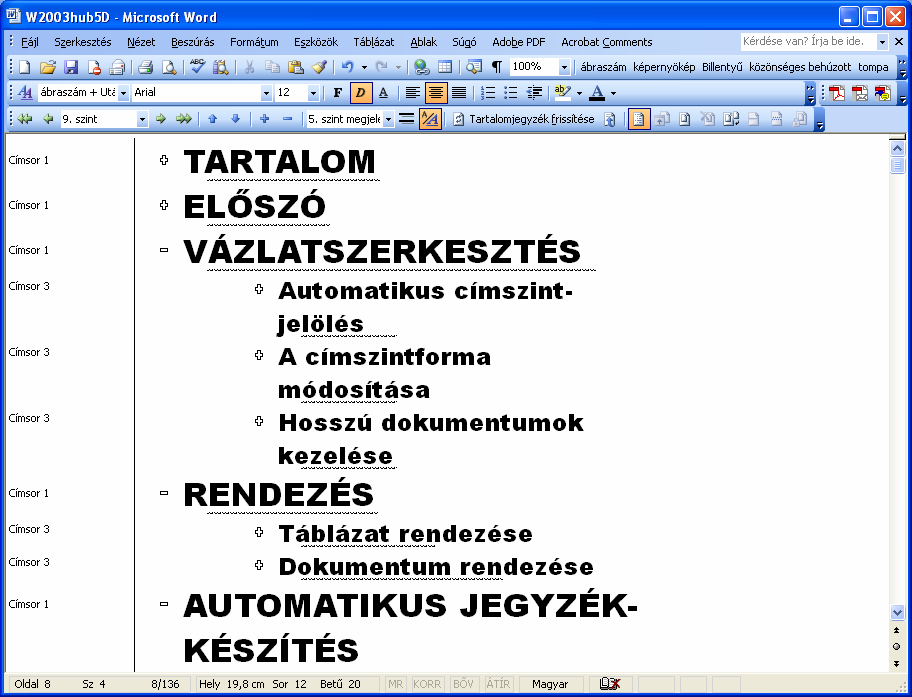Image resolution: width=912 pixels, height=697 pixels.
Task: Activate the Format Painter brush
Action: tap(319, 67)
